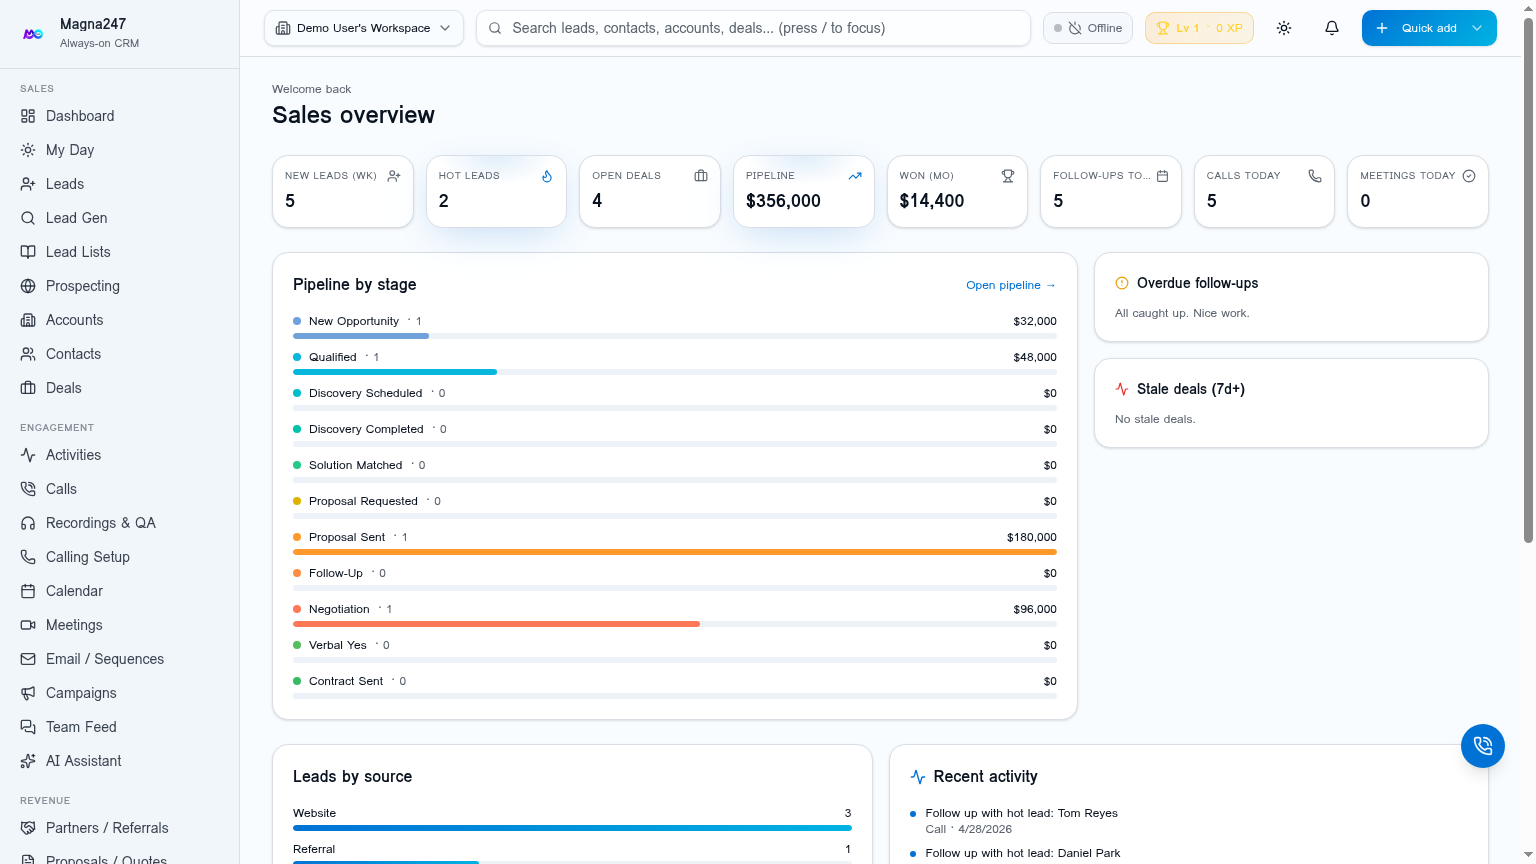1536x864 pixels.
Task: Click the Calendar icon in sidebar
Action: click(28, 591)
